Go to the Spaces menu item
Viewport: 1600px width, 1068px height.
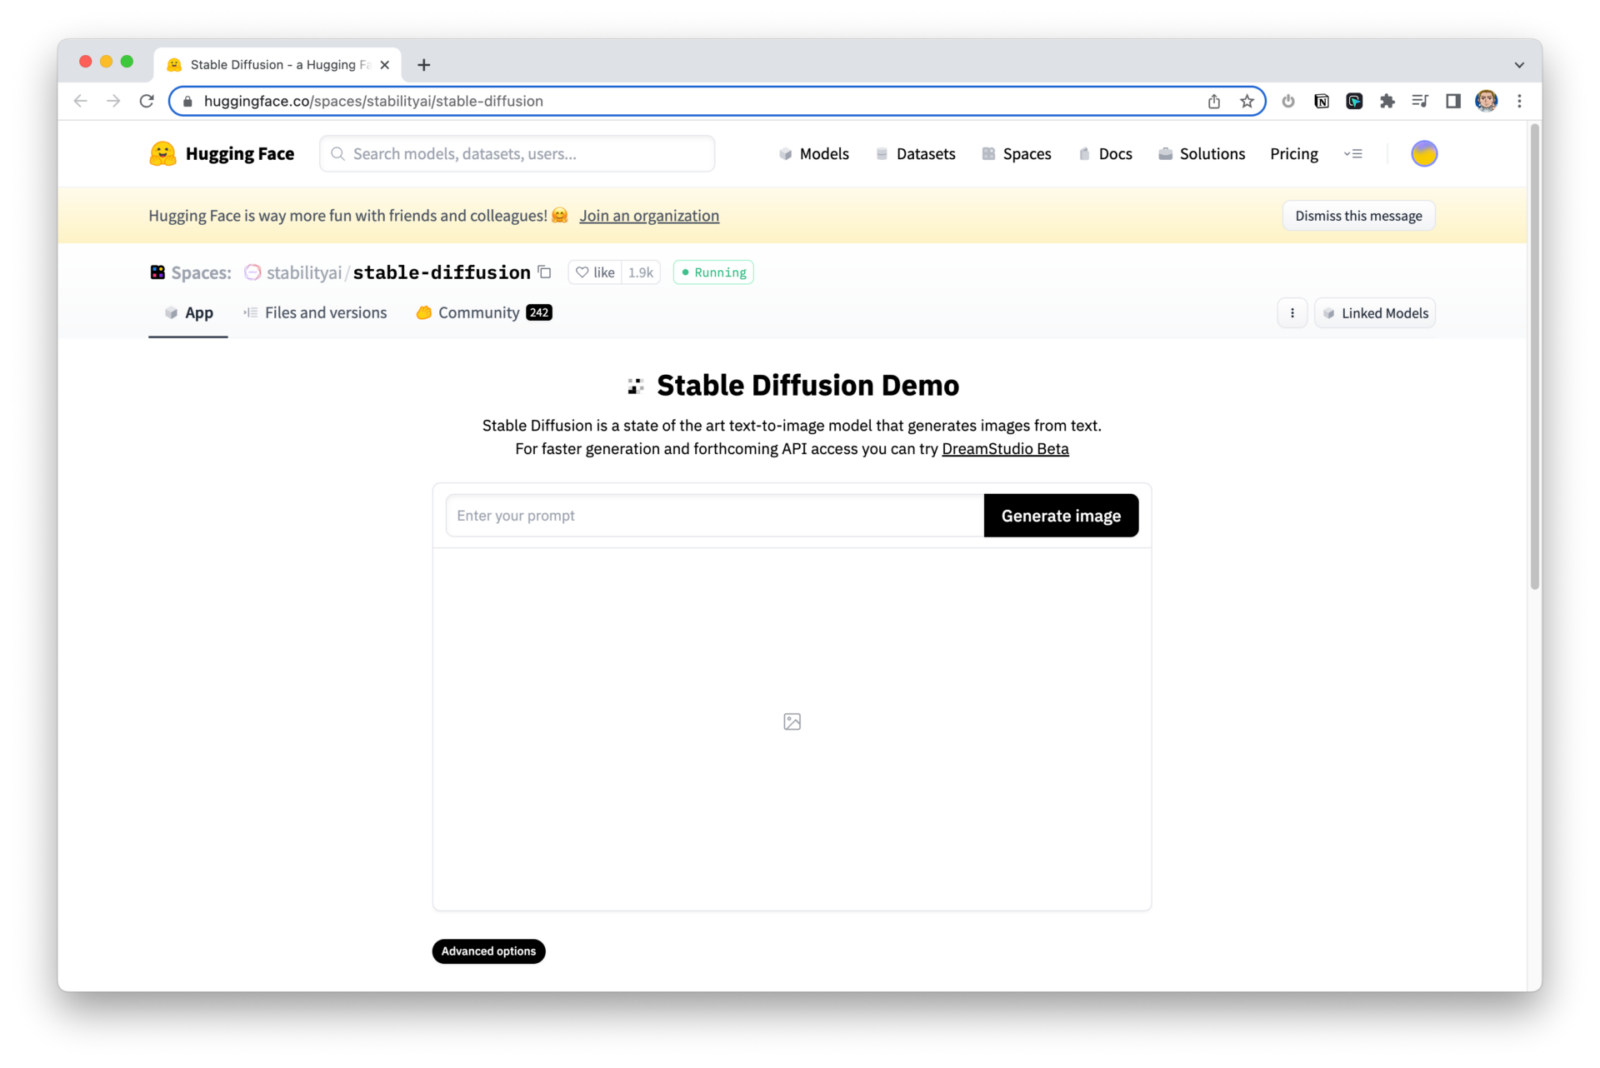1016,154
